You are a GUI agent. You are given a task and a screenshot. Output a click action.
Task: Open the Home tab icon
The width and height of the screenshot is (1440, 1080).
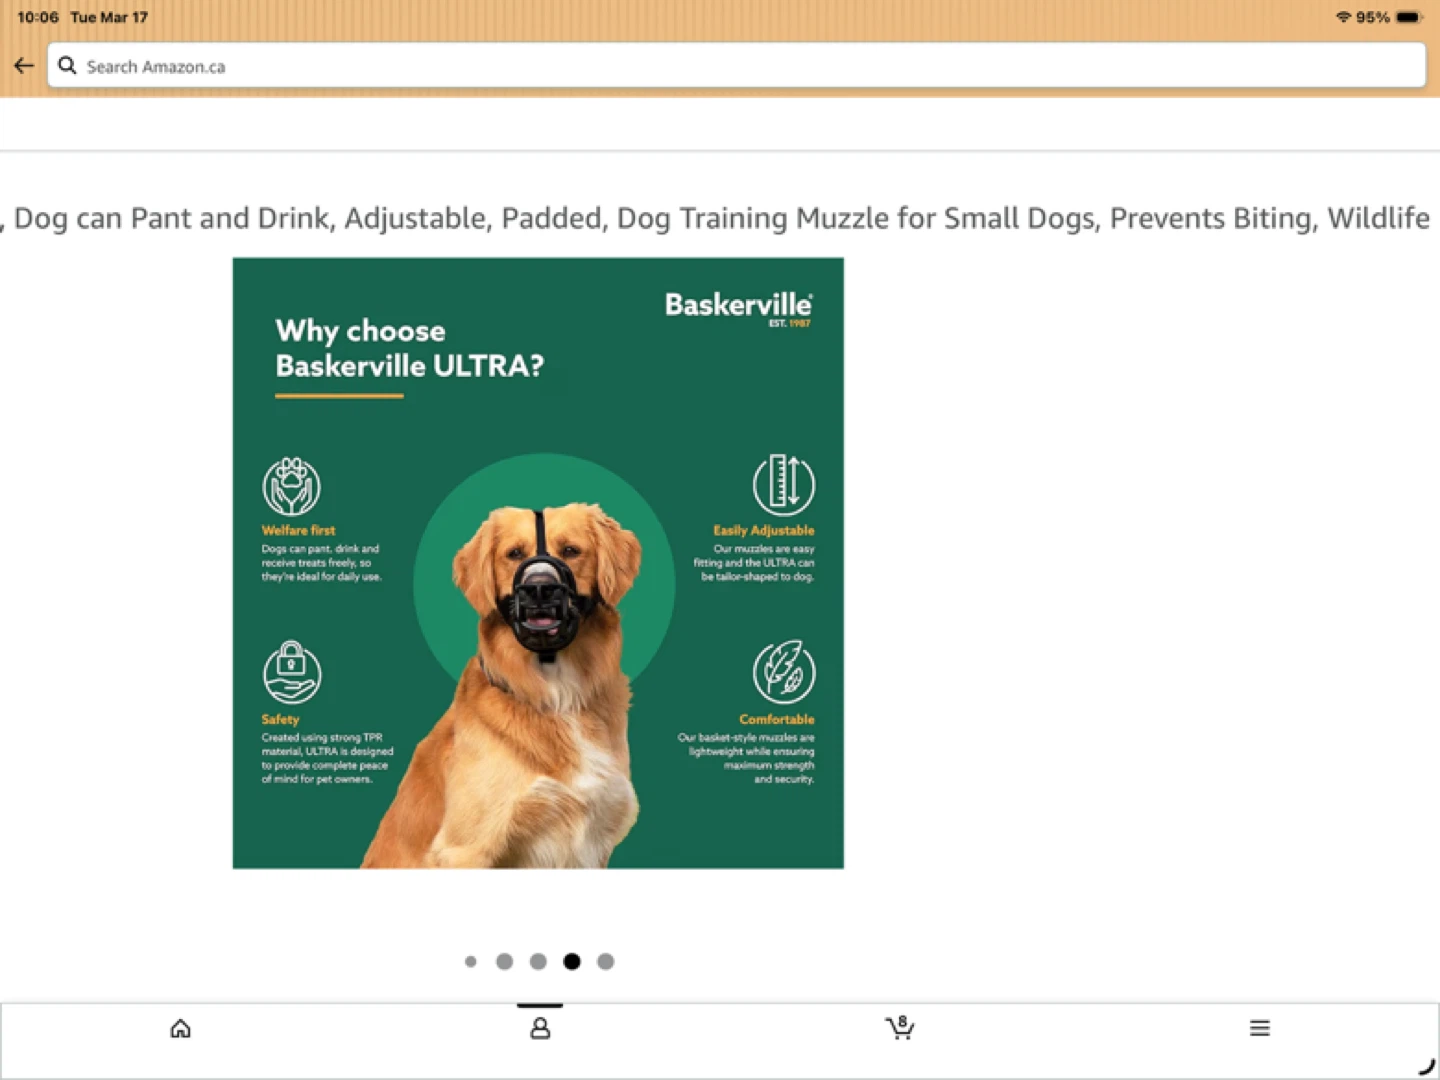180,1028
